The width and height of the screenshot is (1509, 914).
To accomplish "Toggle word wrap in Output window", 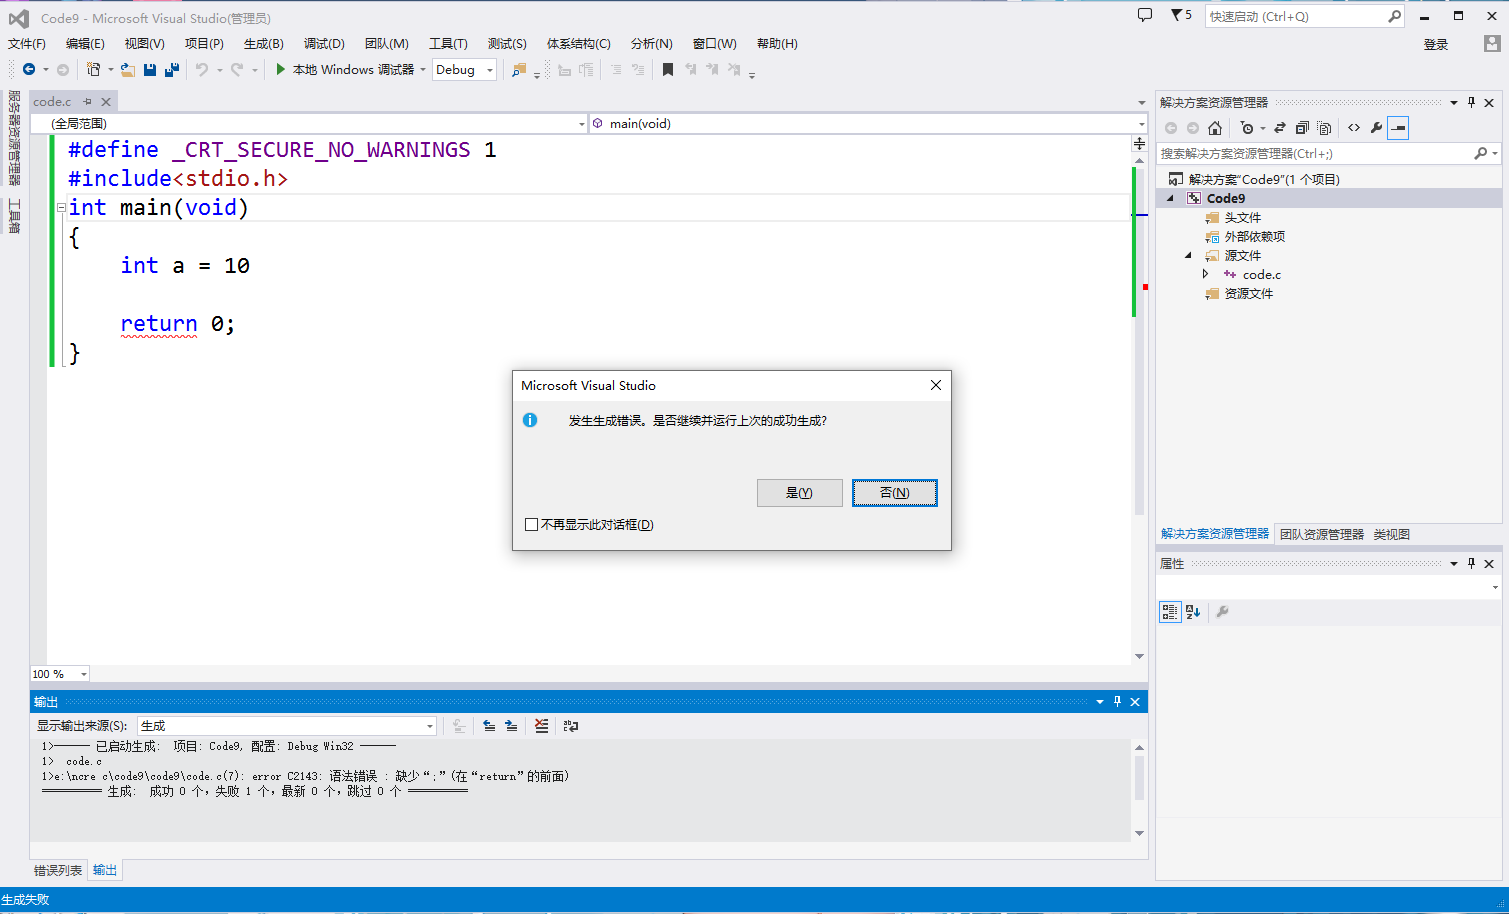I will pos(571,726).
